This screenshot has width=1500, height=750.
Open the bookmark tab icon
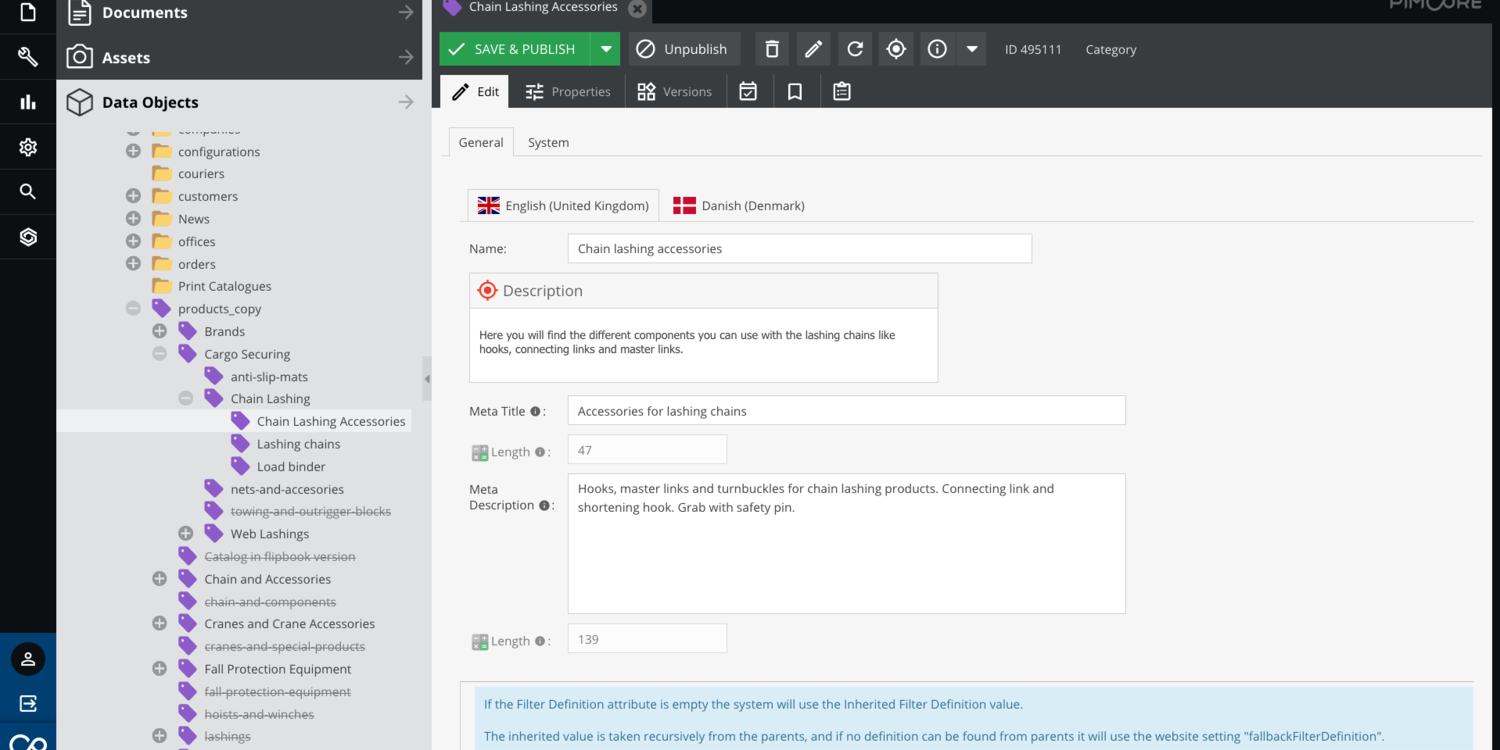[x=795, y=92]
